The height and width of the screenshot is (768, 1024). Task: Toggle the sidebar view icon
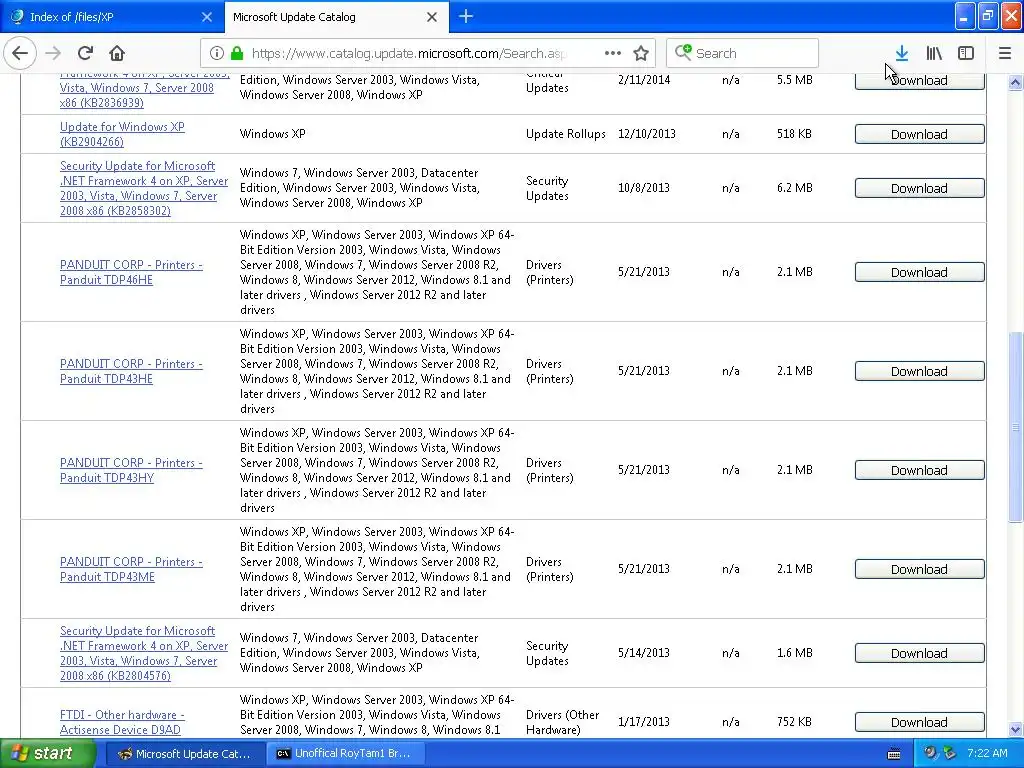click(966, 53)
